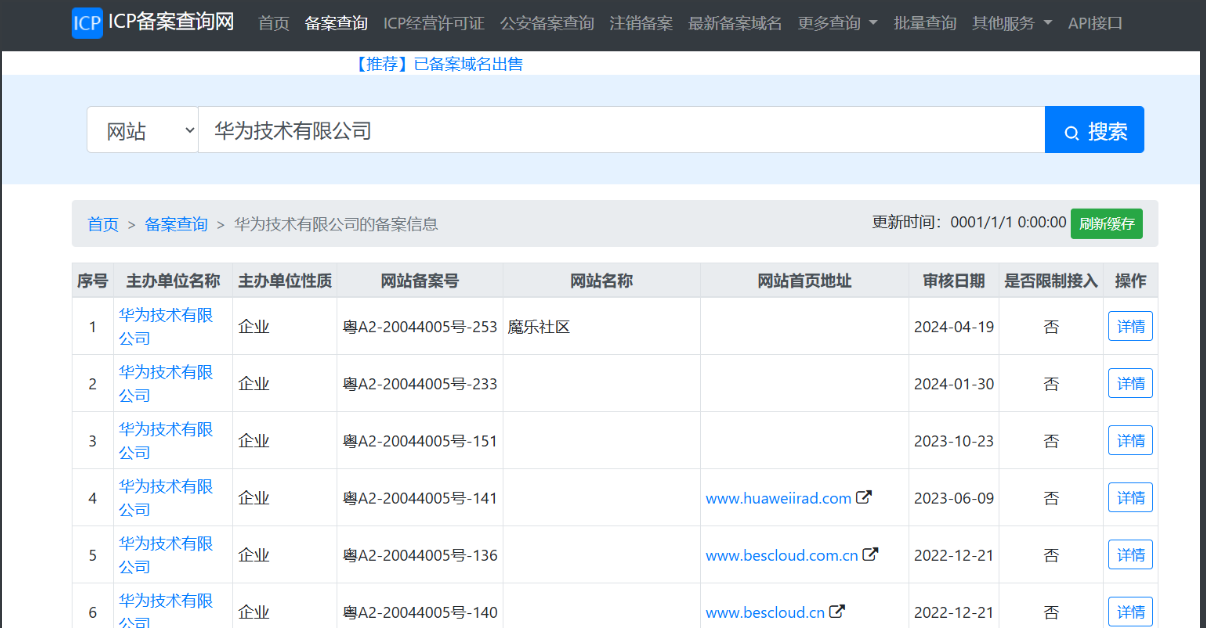Click record number 粤A2-20044005号-141
This screenshot has width=1206, height=628.
[420, 498]
